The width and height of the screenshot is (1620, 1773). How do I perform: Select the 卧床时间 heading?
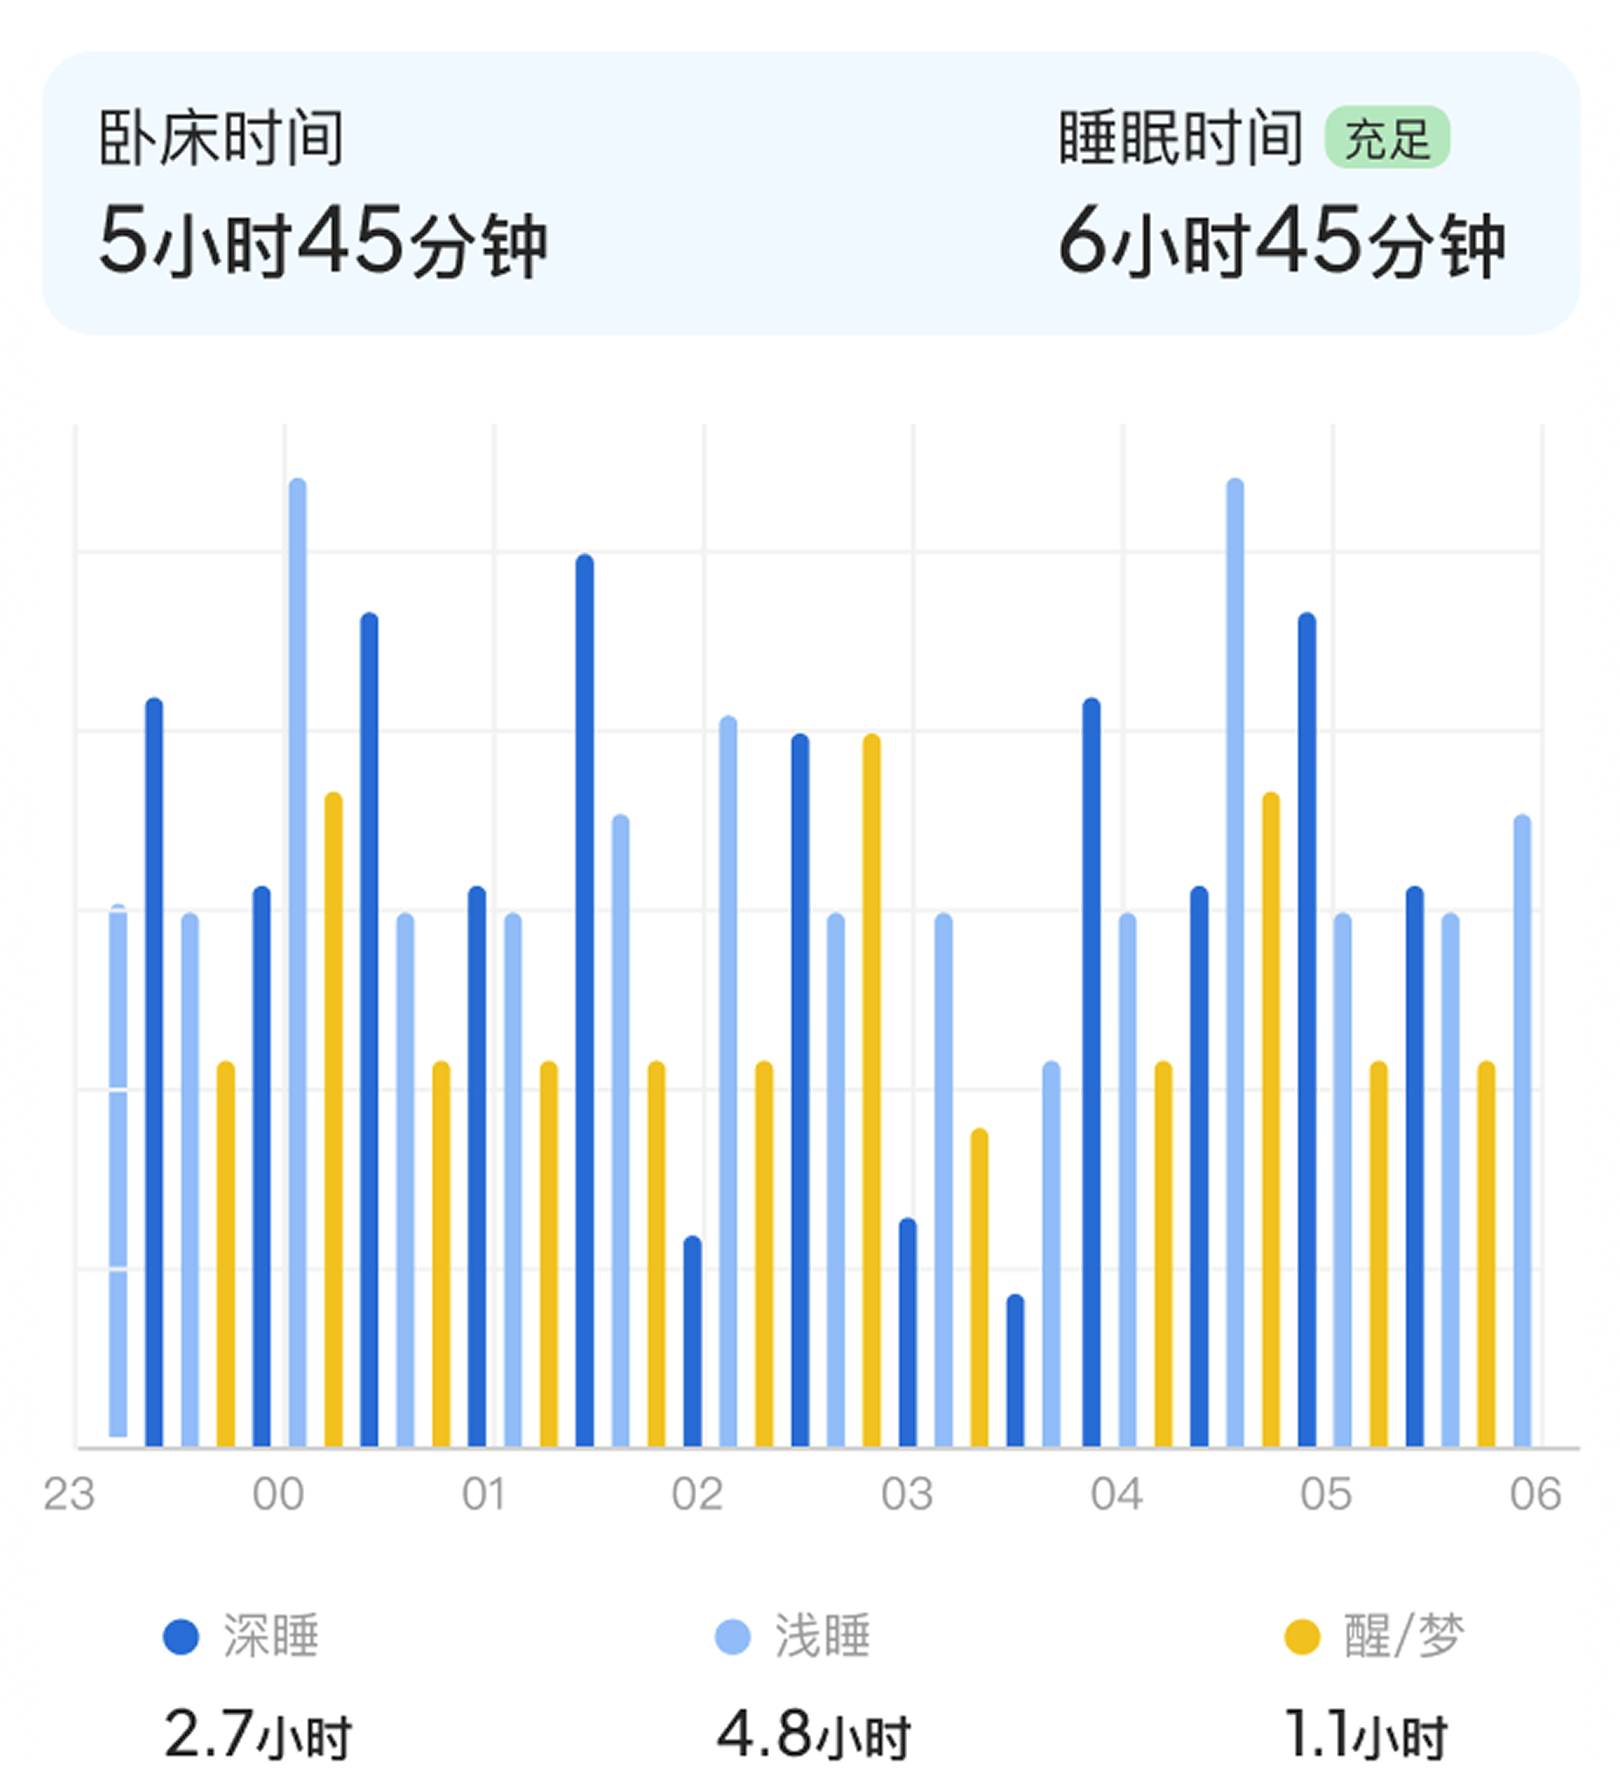click(221, 138)
